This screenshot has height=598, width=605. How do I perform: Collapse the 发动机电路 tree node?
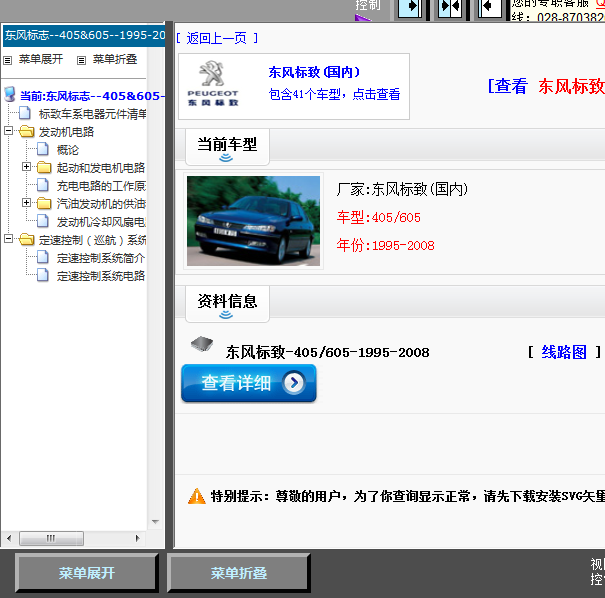click(8, 130)
